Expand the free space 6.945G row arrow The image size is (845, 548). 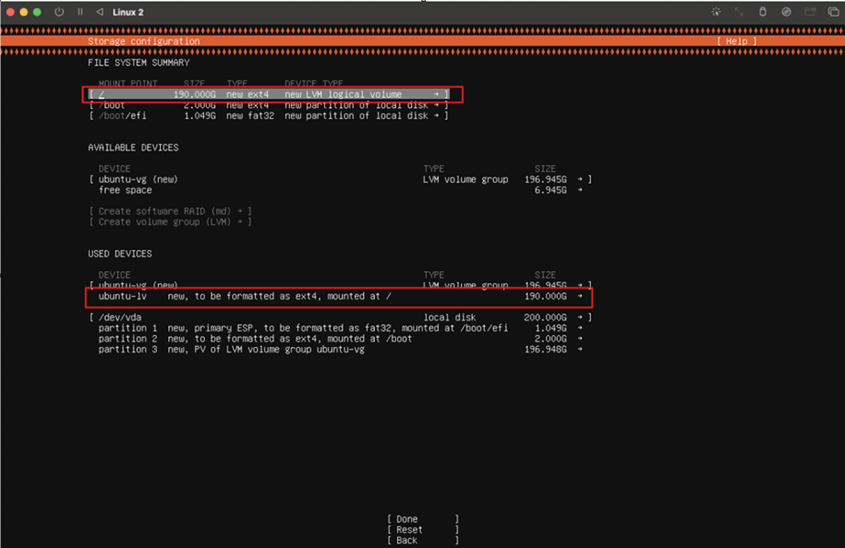pos(580,190)
